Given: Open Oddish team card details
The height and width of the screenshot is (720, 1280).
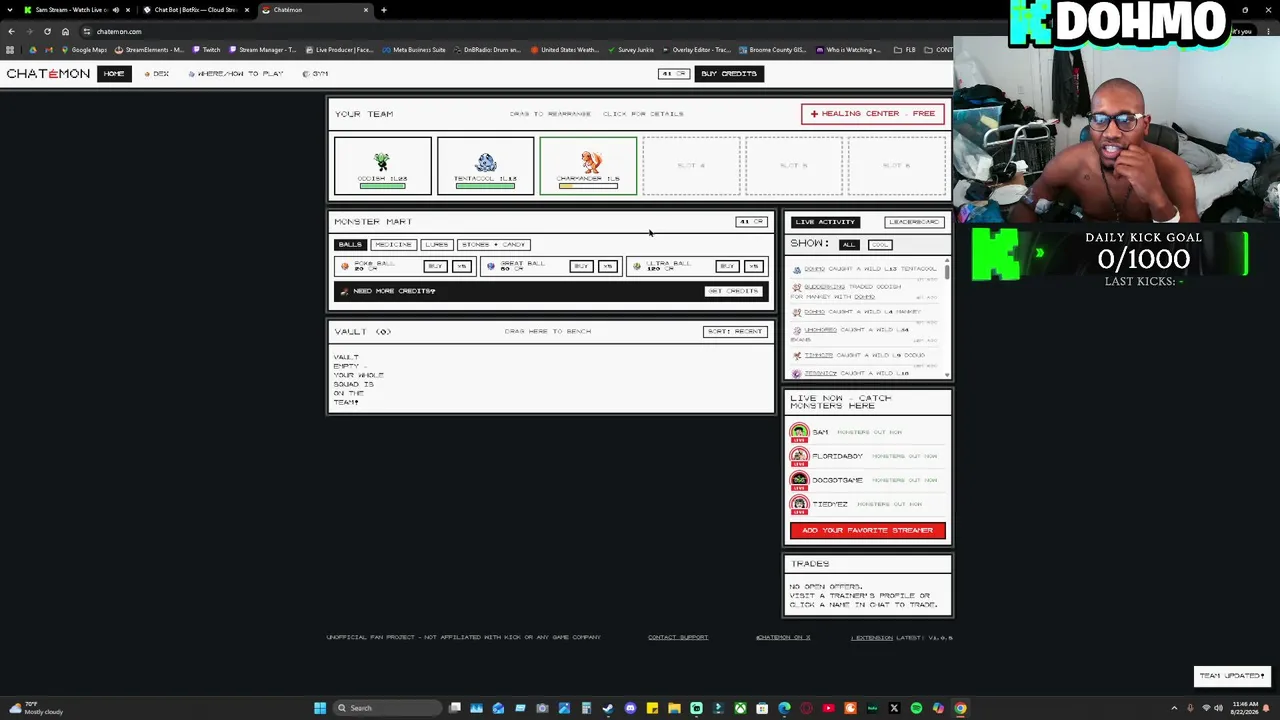Looking at the screenshot, I should tap(383, 165).
